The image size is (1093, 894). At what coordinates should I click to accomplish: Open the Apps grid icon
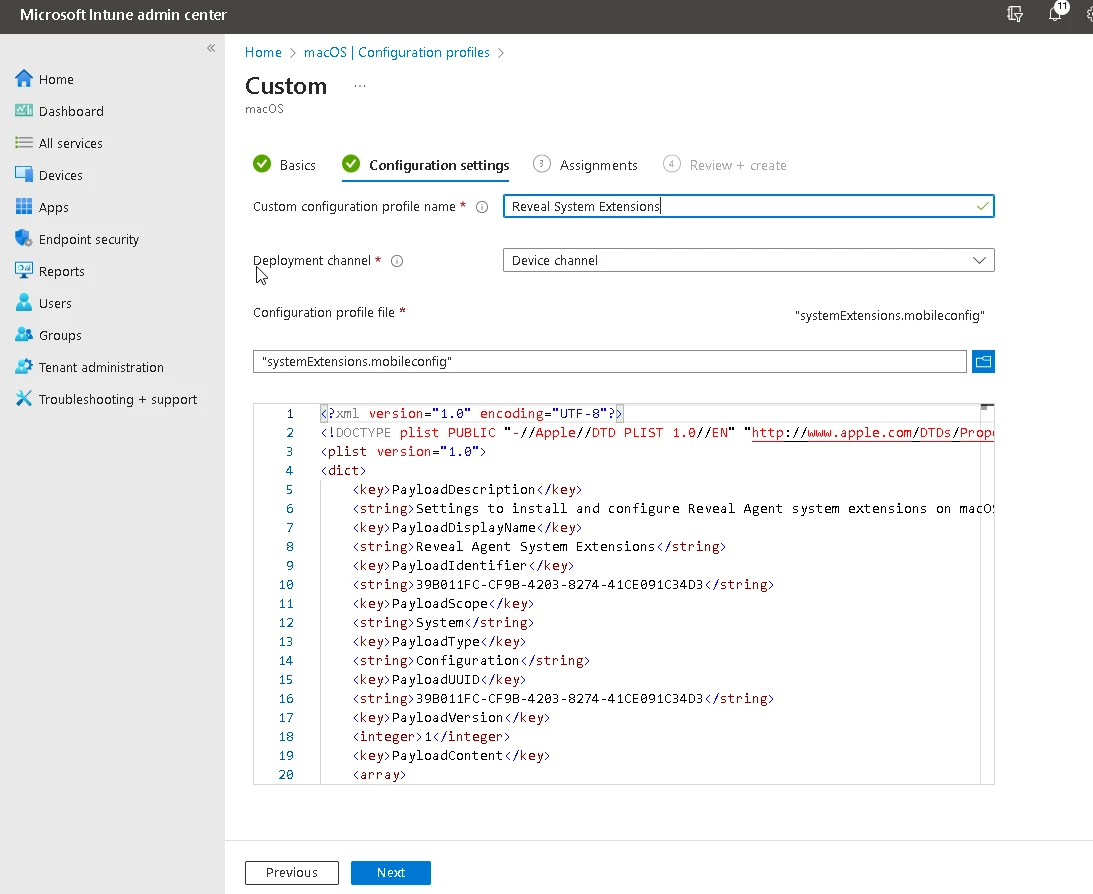(24, 207)
